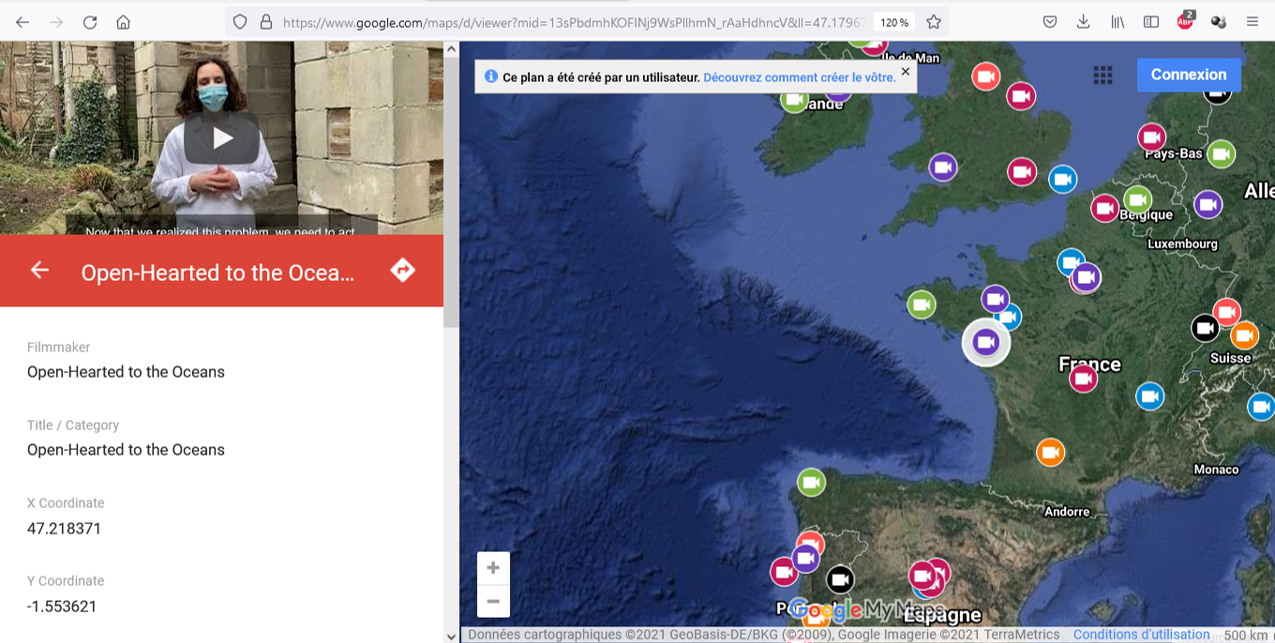This screenshot has width=1275, height=643.
Task: Click the google.com address bar
Action: point(575,22)
